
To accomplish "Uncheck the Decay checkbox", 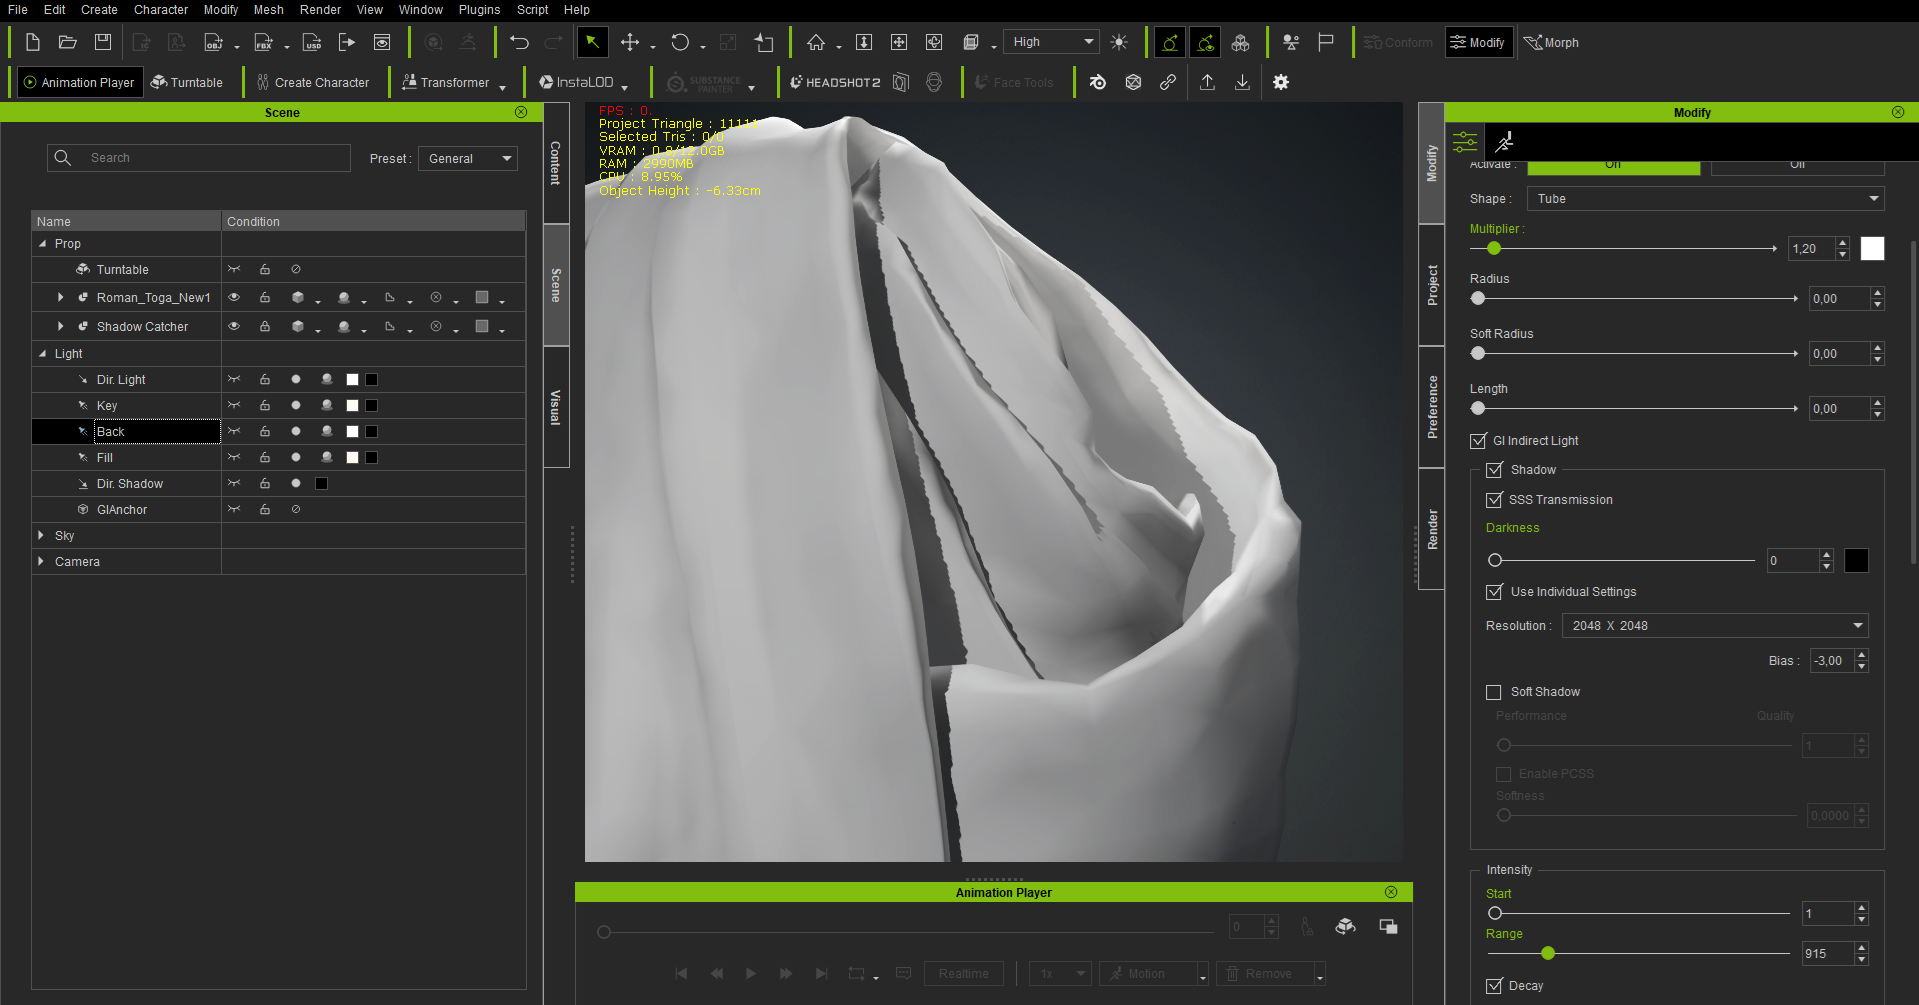I will (1494, 985).
